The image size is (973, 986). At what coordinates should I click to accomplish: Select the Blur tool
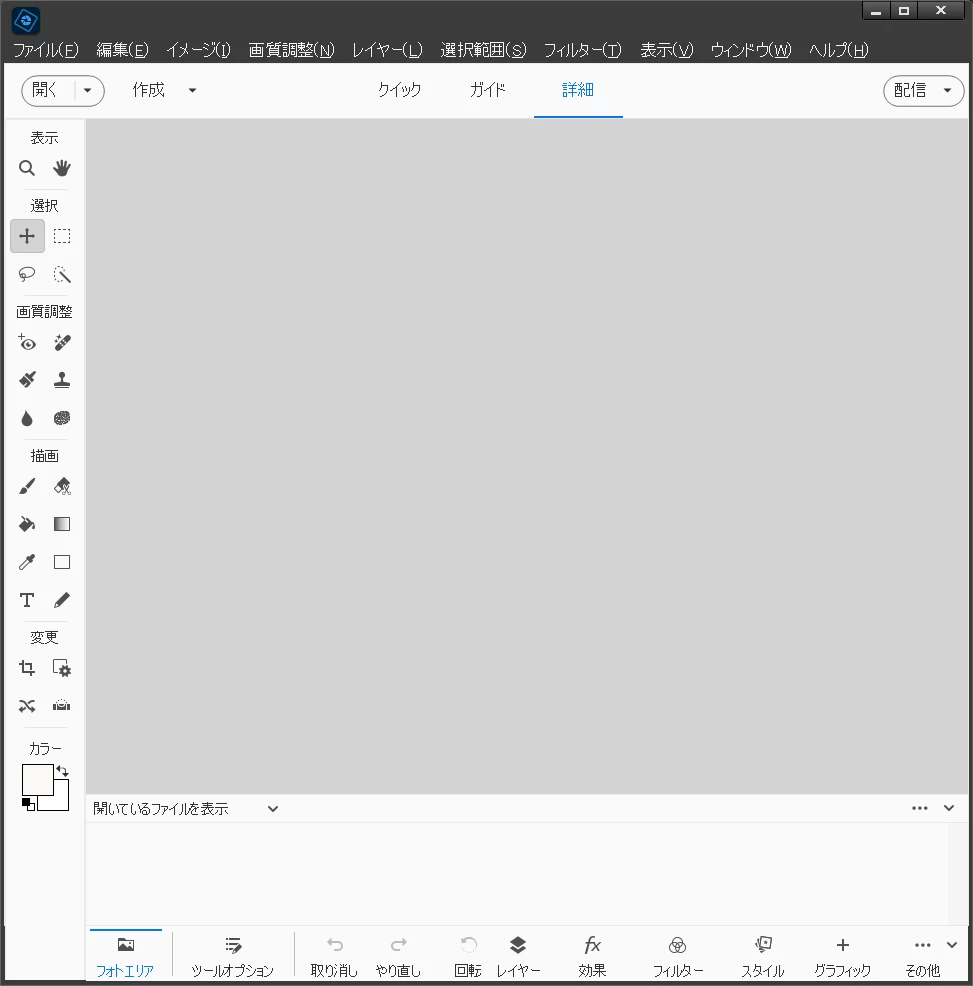click(x=26, y=418)
